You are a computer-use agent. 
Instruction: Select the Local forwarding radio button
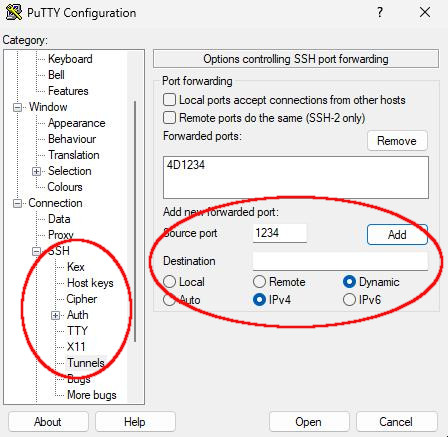[x=169, y=282]
